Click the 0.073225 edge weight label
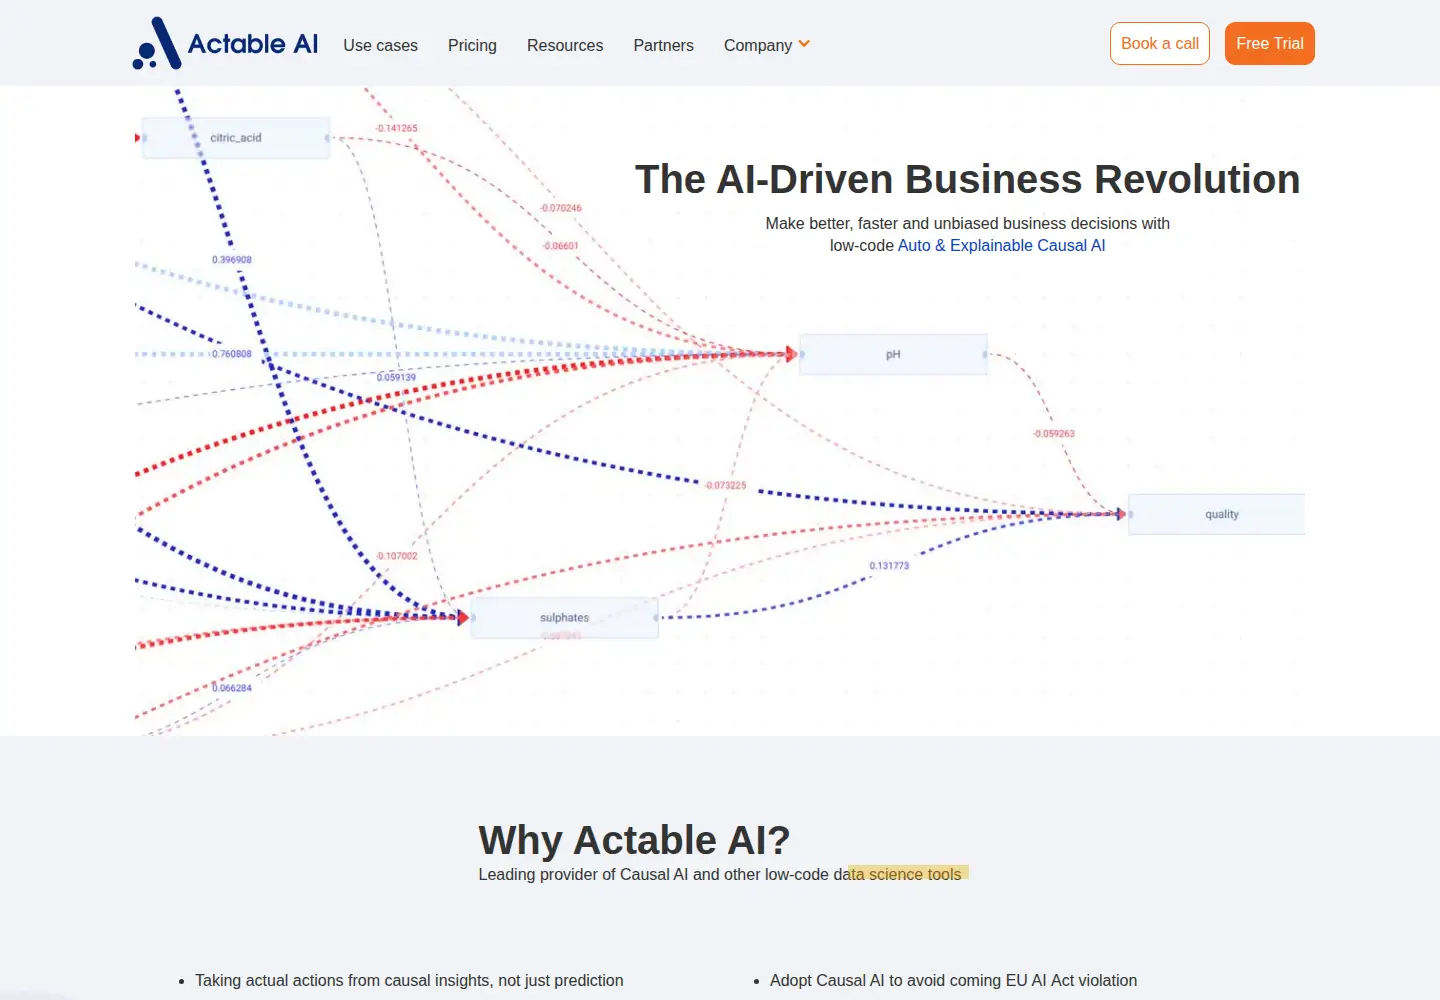The width and height of the screenshot is (1440, 1000). coord(726,486)
